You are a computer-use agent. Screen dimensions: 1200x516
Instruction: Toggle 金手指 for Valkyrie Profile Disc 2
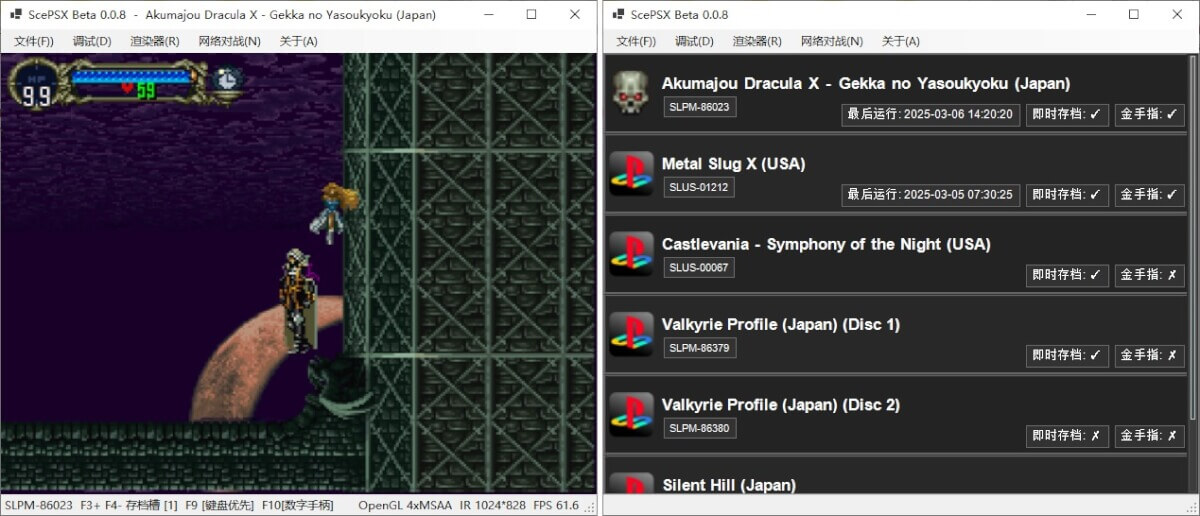[x=1150, y=435]
